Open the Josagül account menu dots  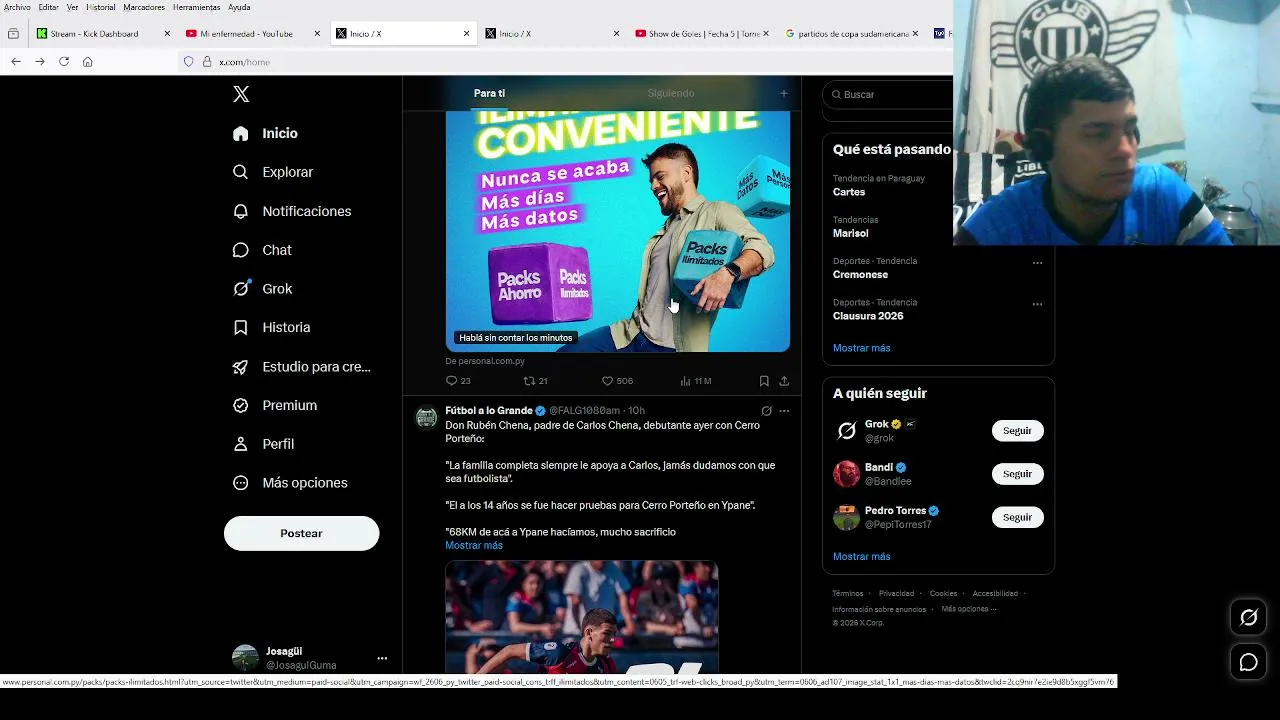(x=382, y=658)
